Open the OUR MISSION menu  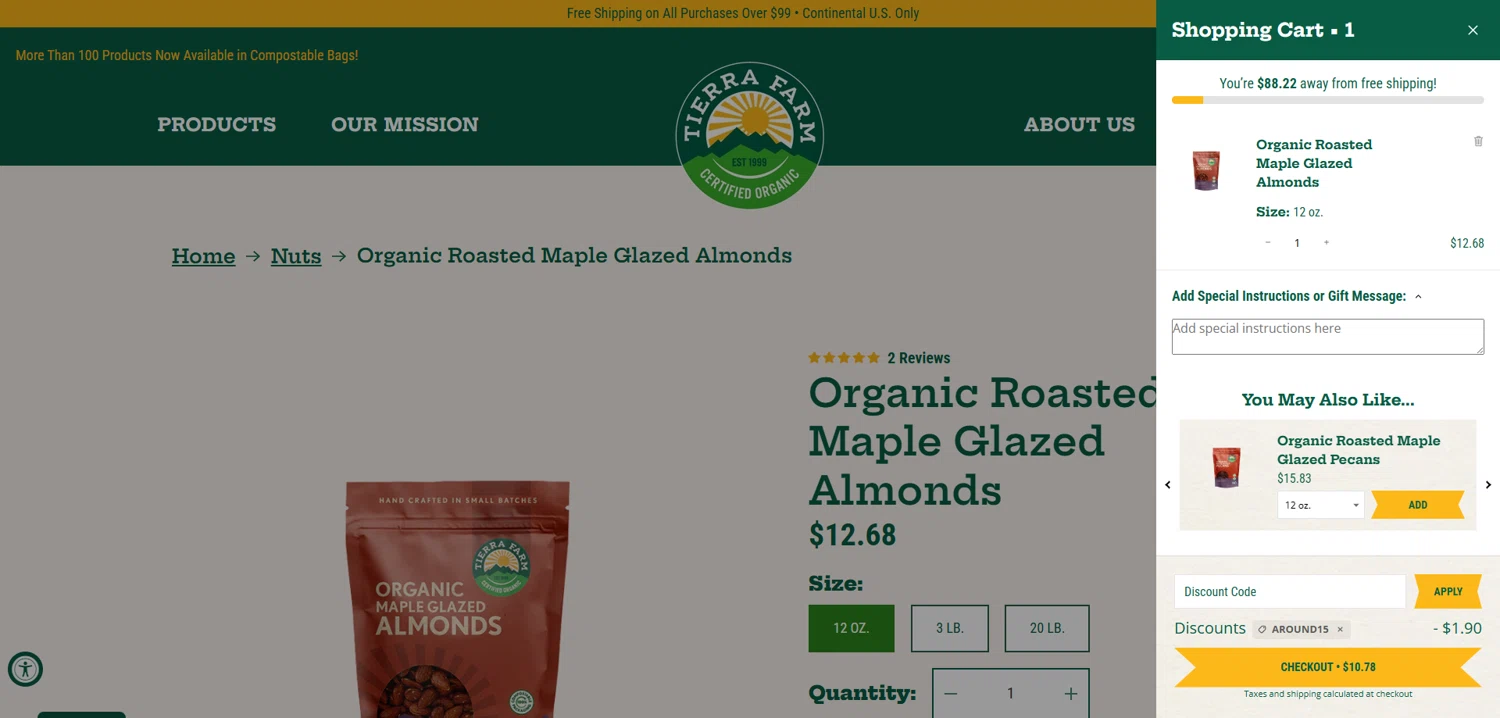(405, 124)
